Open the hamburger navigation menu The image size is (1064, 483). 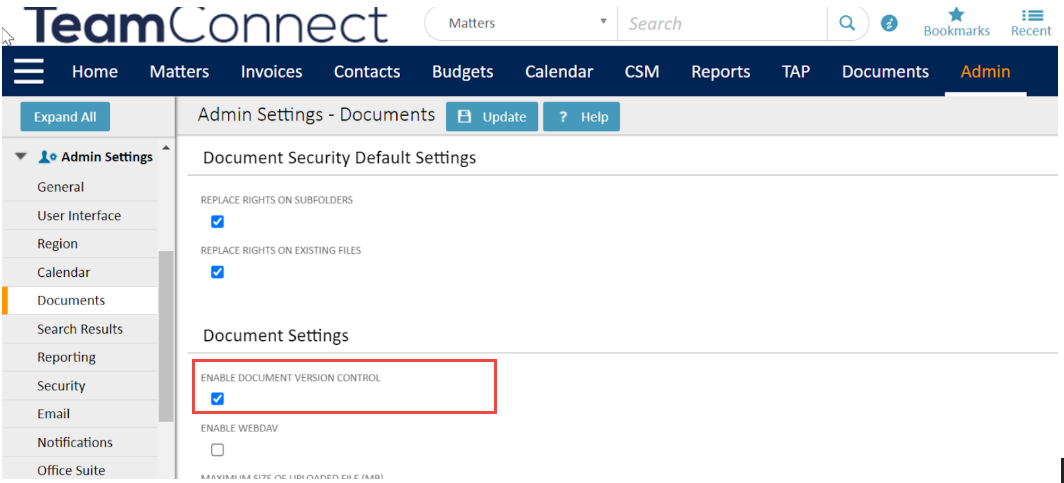point(28,71)
